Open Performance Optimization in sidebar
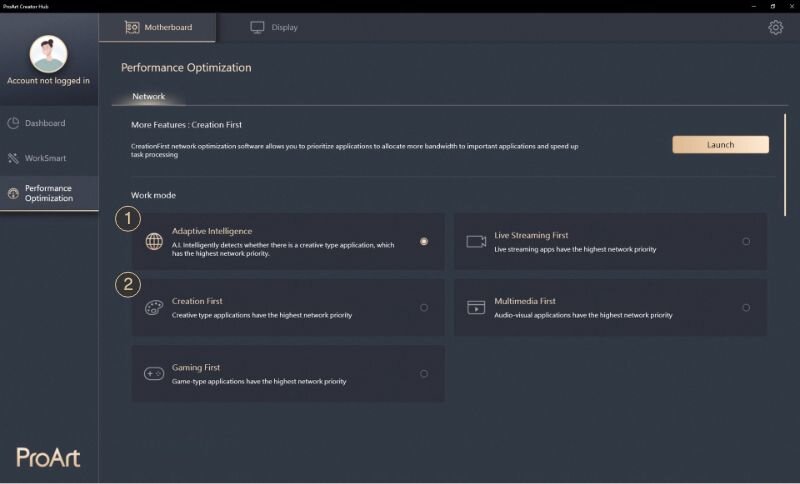The image size is (800, 484). pos(49,193)
